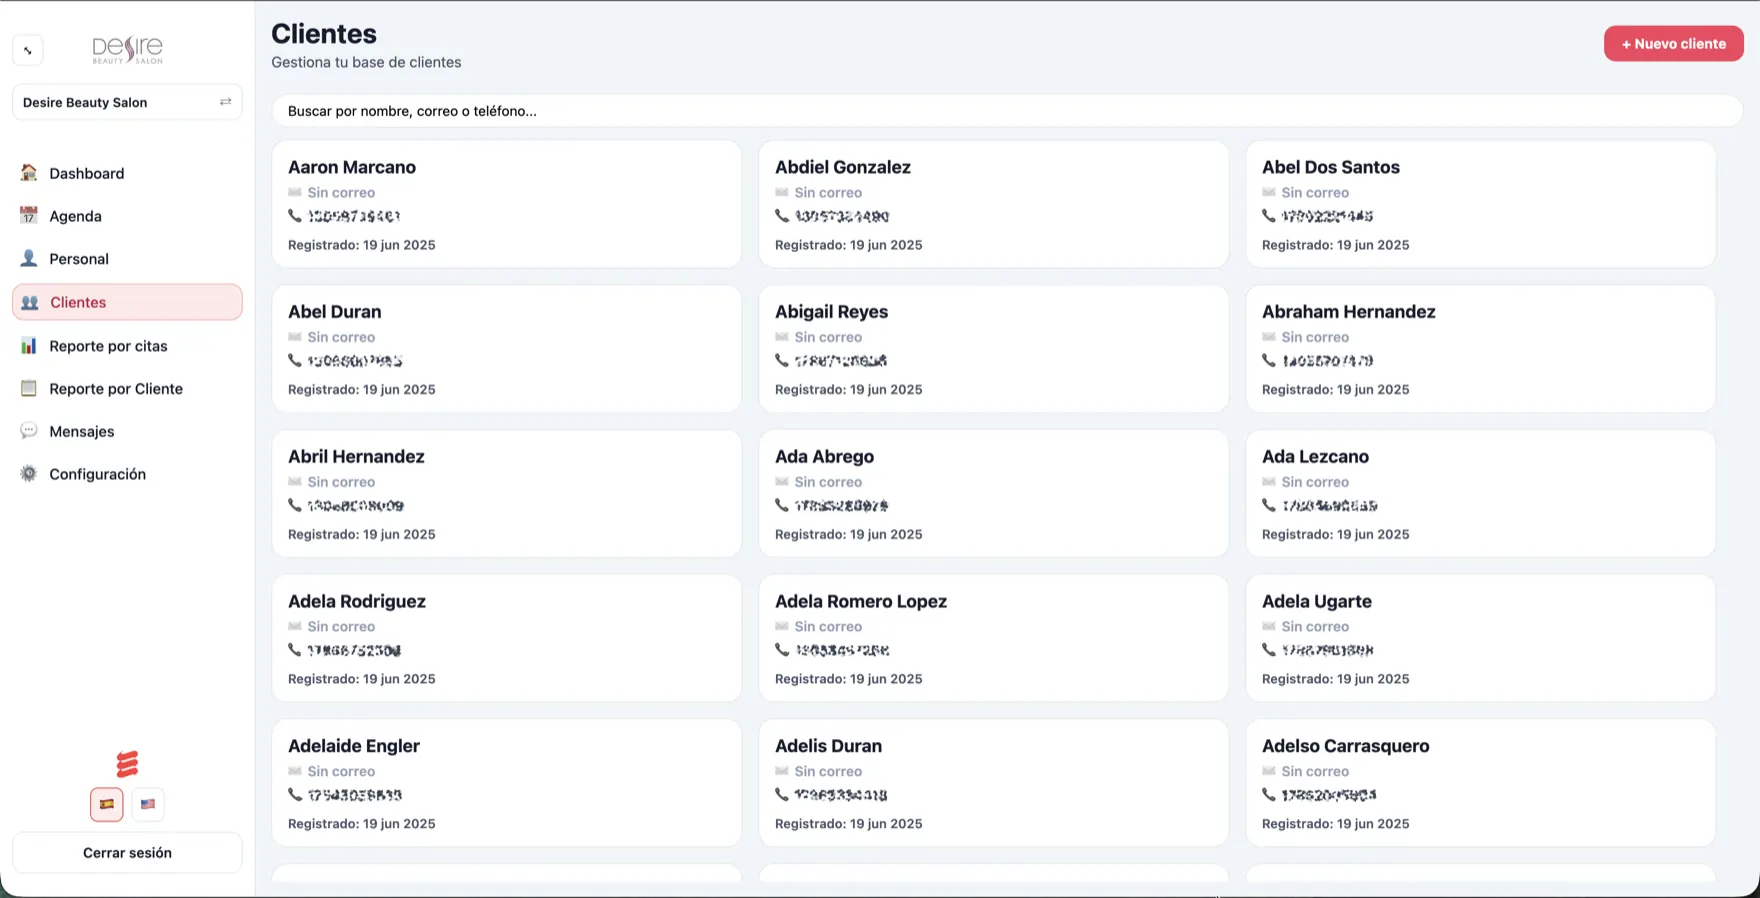Open Adela Romero Lopez client card
The image size is (1760, 898).
click(x=994, y=638)
